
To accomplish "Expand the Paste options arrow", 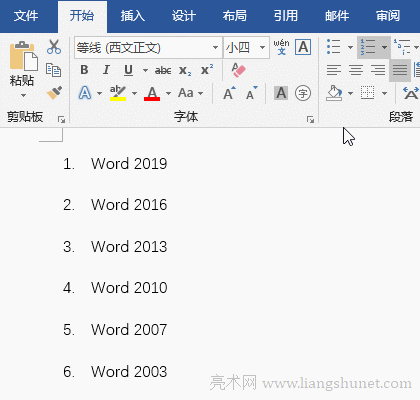I will [23, 95].
